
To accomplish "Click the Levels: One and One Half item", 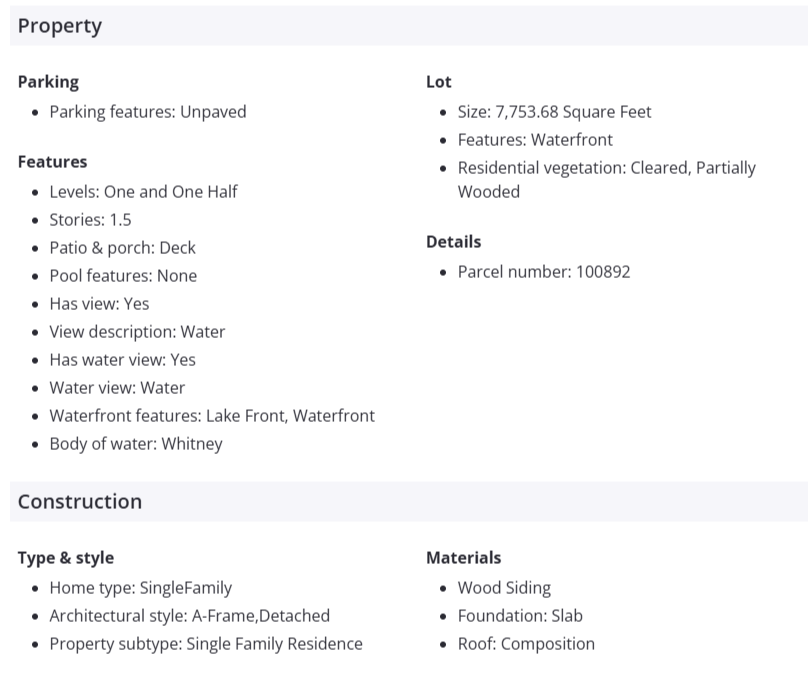I will pos(143,192).
